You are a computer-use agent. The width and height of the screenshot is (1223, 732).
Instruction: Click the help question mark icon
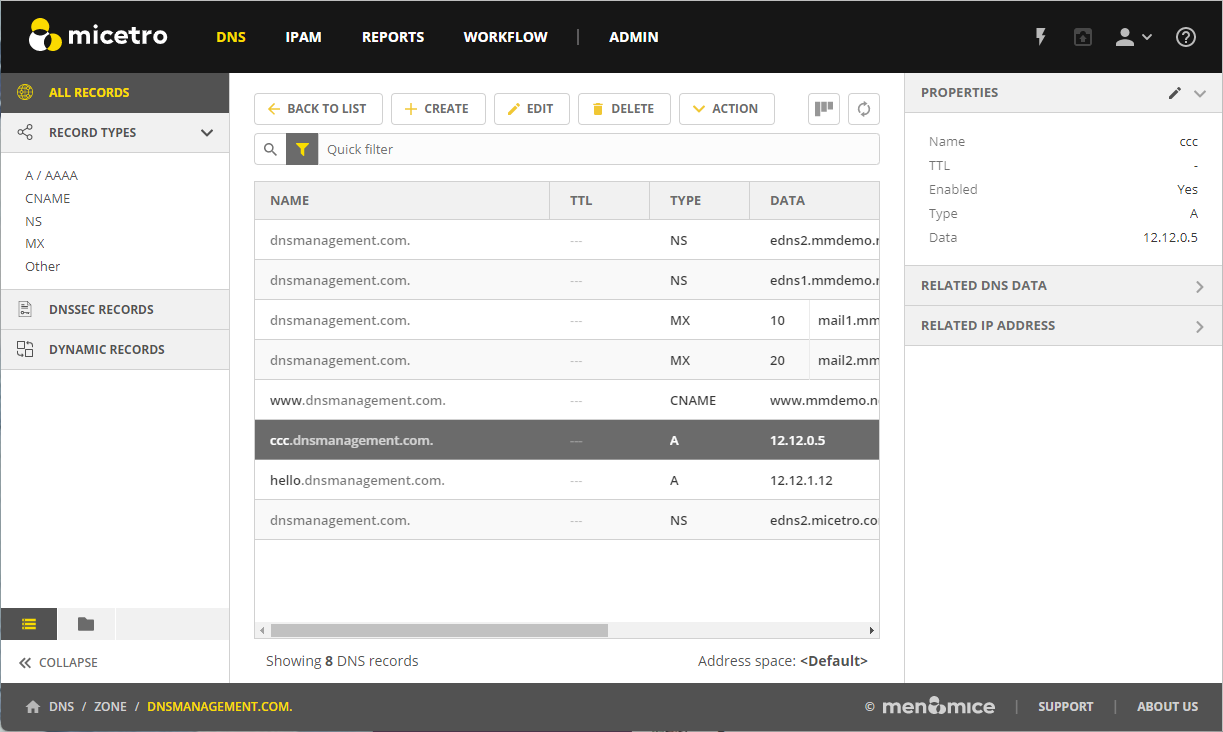click(1185, 37)
